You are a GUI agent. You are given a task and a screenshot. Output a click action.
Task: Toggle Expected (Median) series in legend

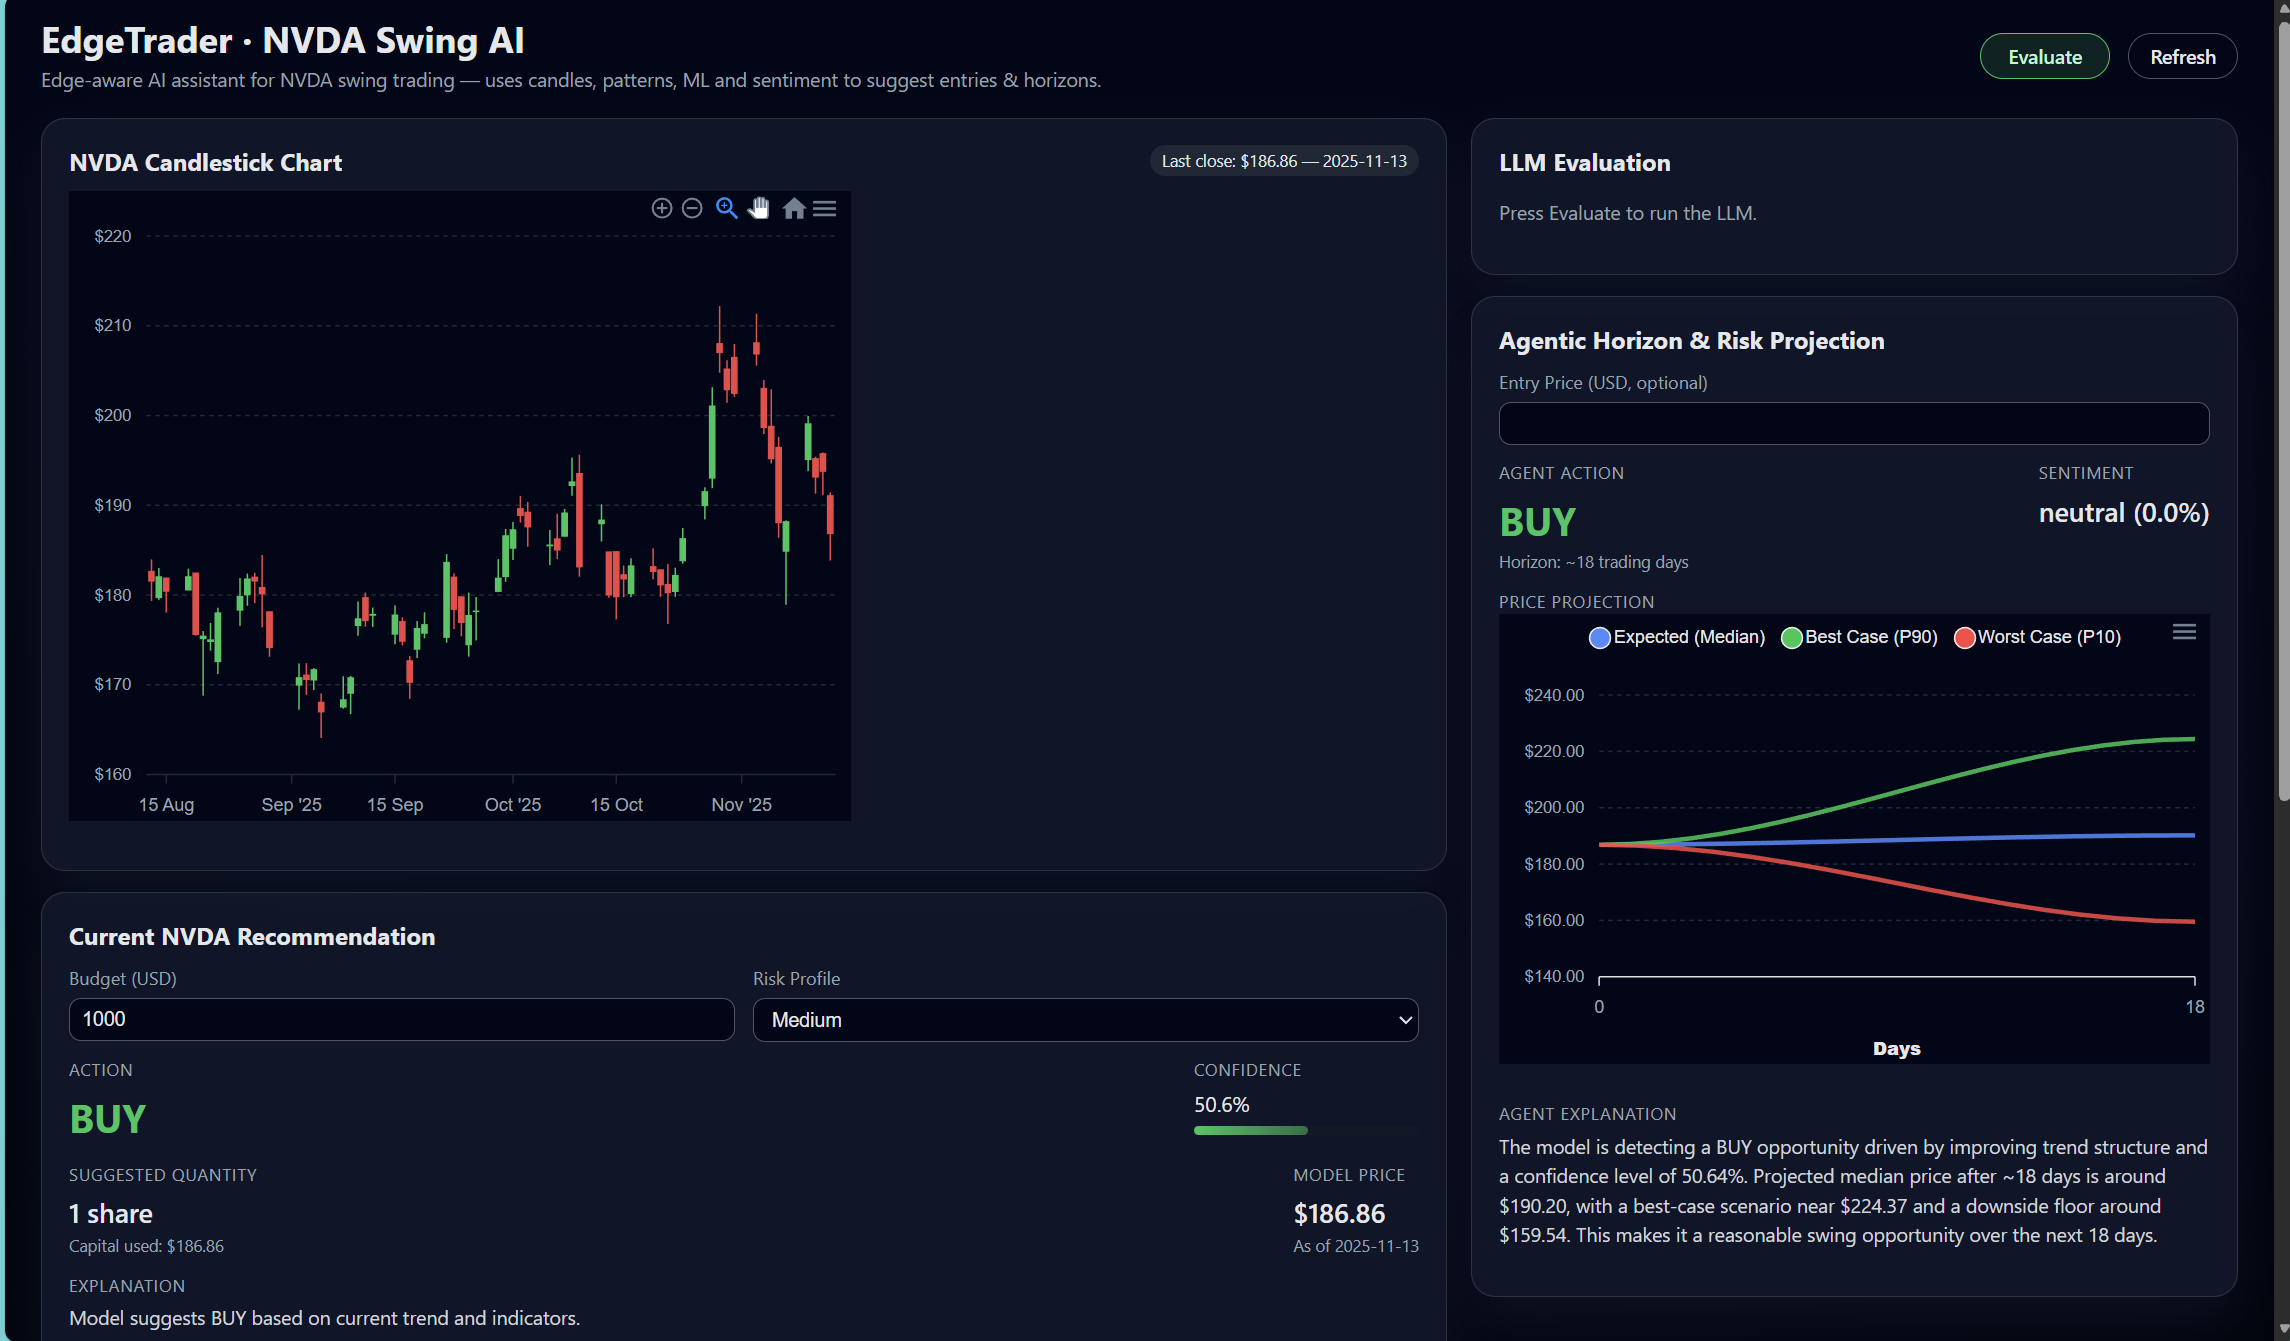1688,637
